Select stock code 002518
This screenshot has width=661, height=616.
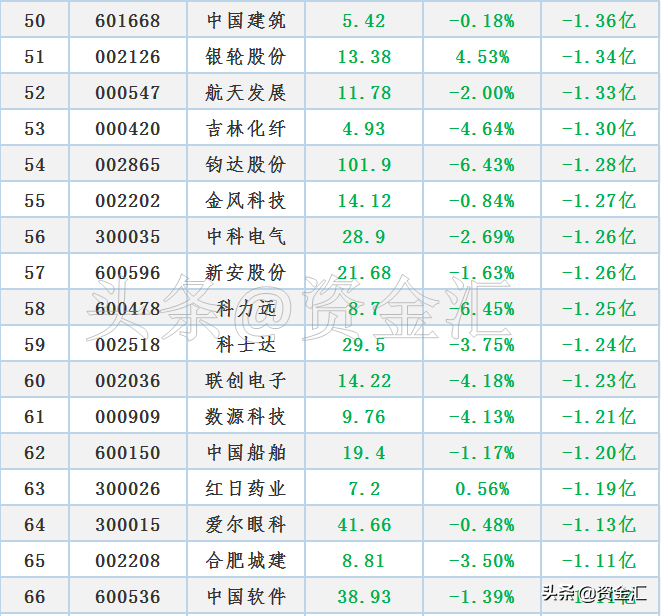coord(128,345)
